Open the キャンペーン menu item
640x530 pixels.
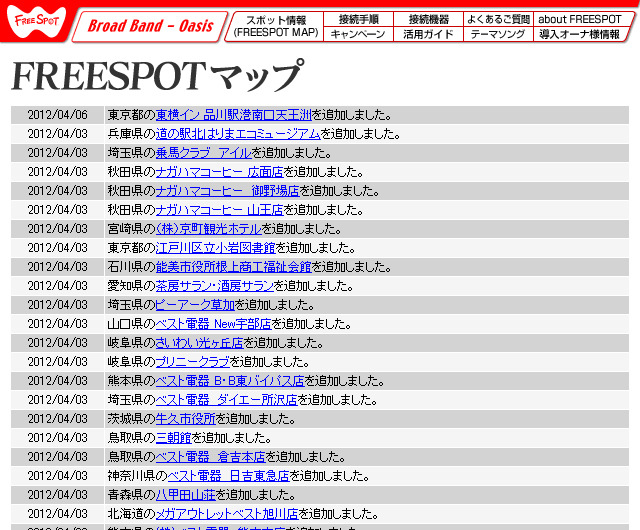pos(358,34)
